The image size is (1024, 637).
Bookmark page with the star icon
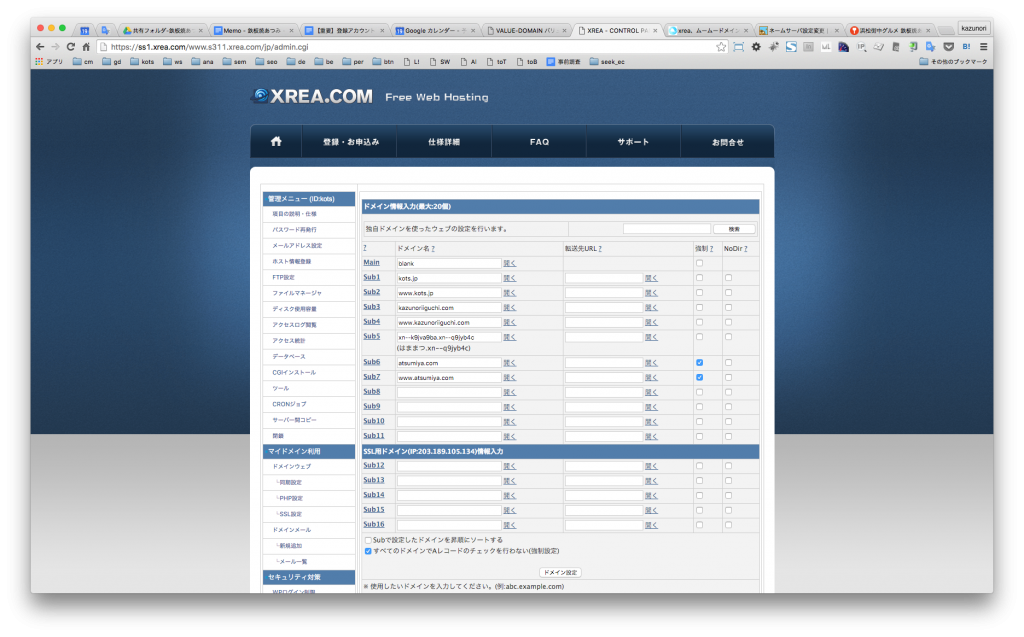tap(721, 47)
